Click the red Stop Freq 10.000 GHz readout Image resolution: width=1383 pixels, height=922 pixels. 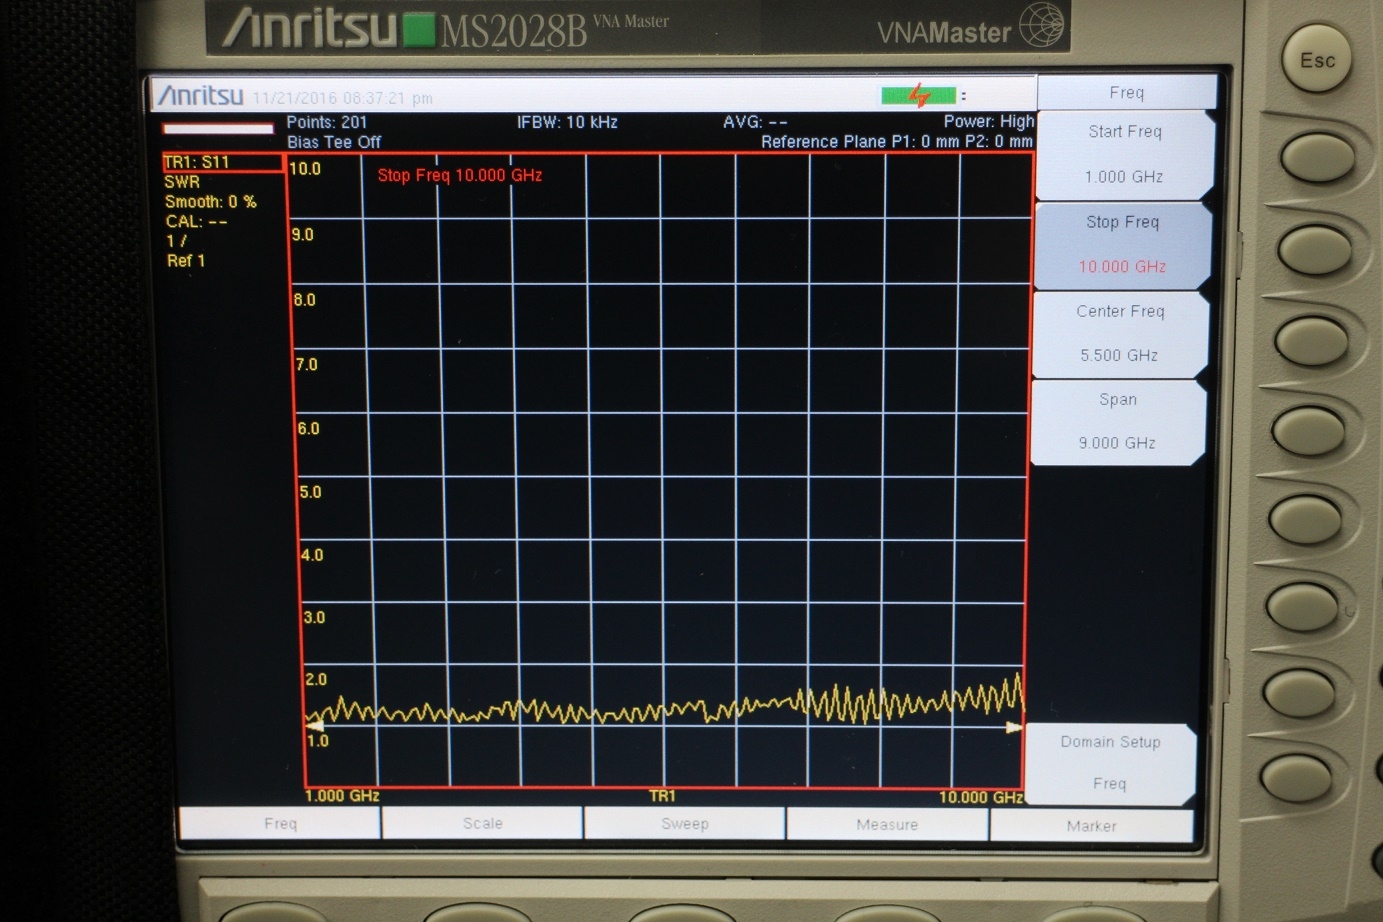(x=460, y=175)
